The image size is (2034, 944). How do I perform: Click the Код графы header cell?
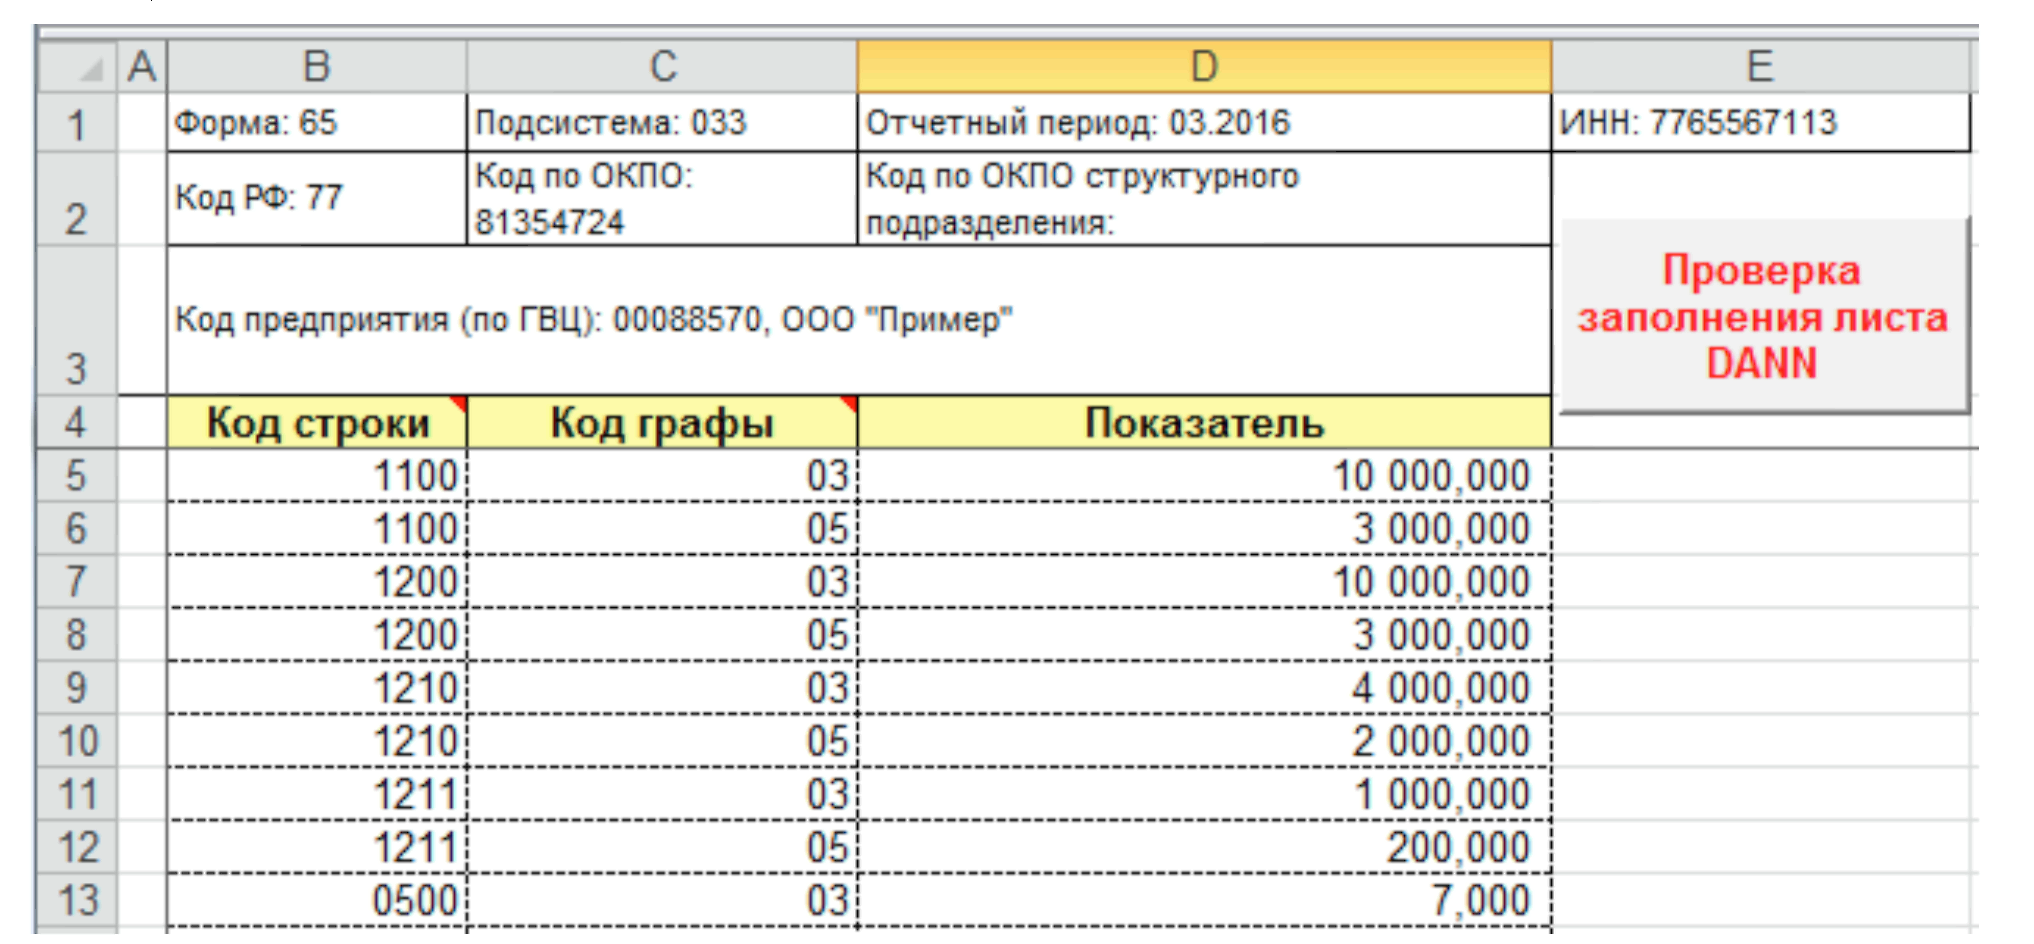coord(662,423)
